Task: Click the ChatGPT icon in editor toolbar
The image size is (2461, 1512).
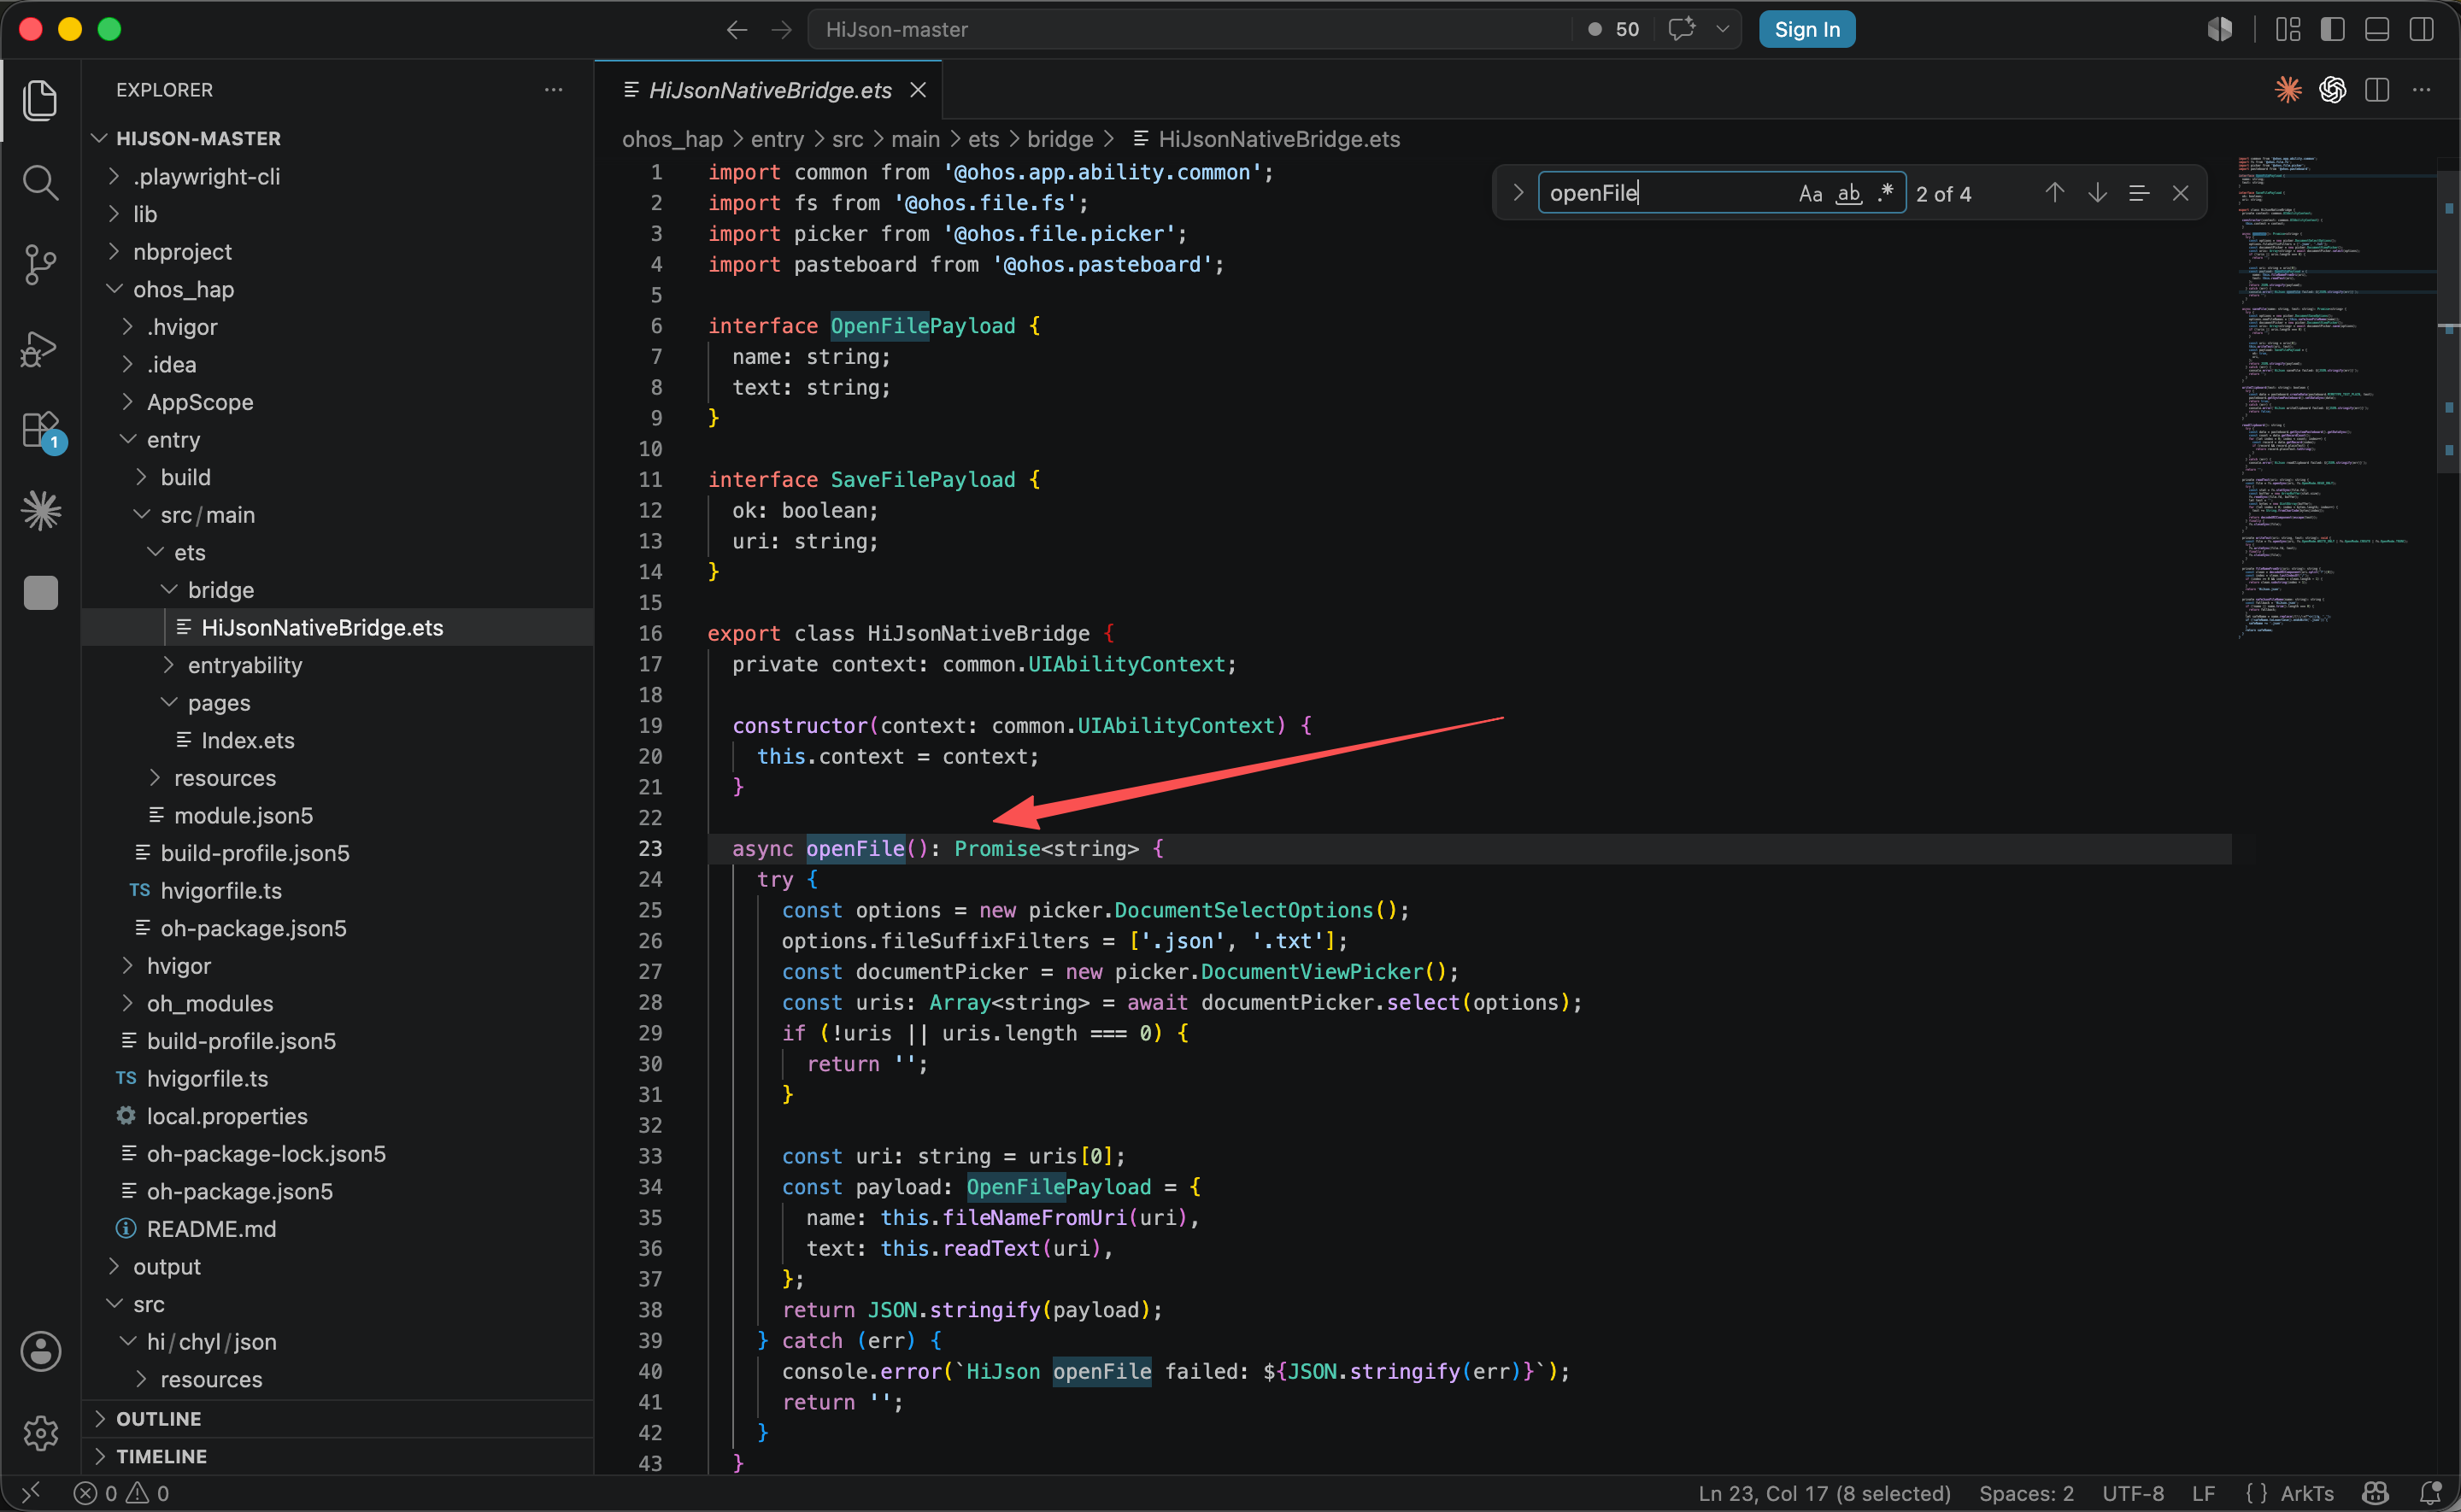Action: tap(2332, 90)
